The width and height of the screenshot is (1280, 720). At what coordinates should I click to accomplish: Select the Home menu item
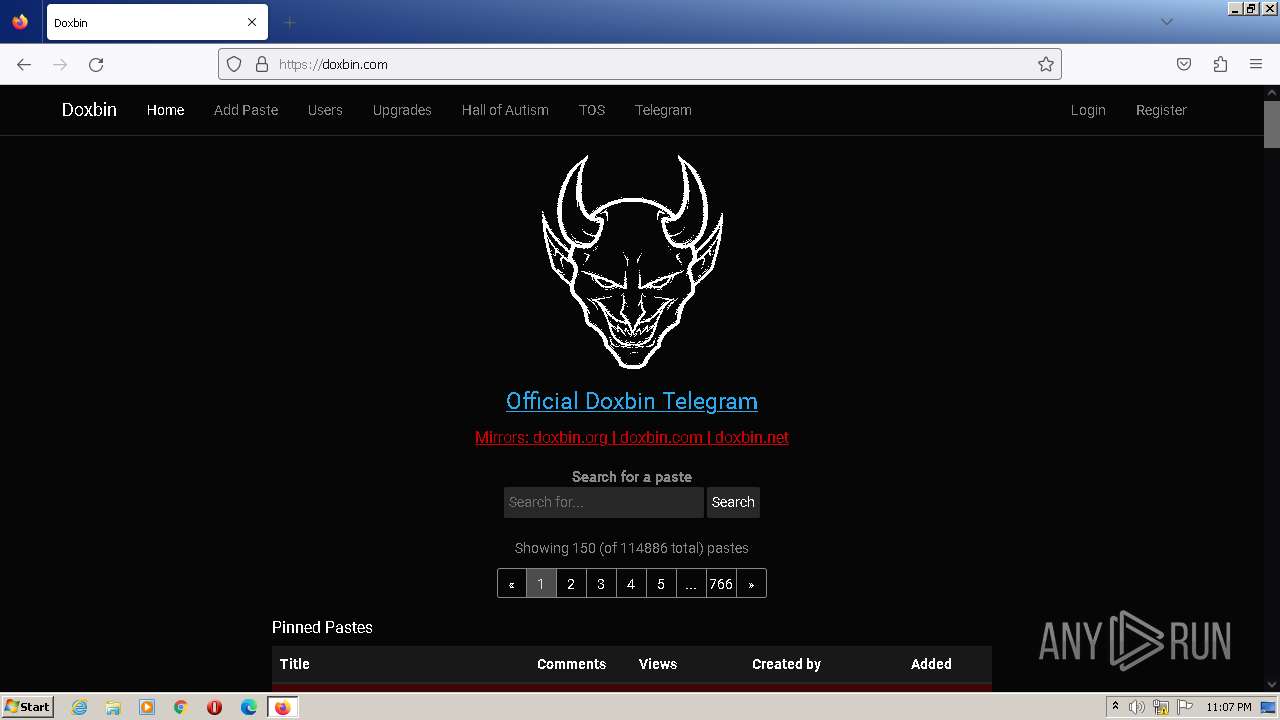(x=165, y=110)
